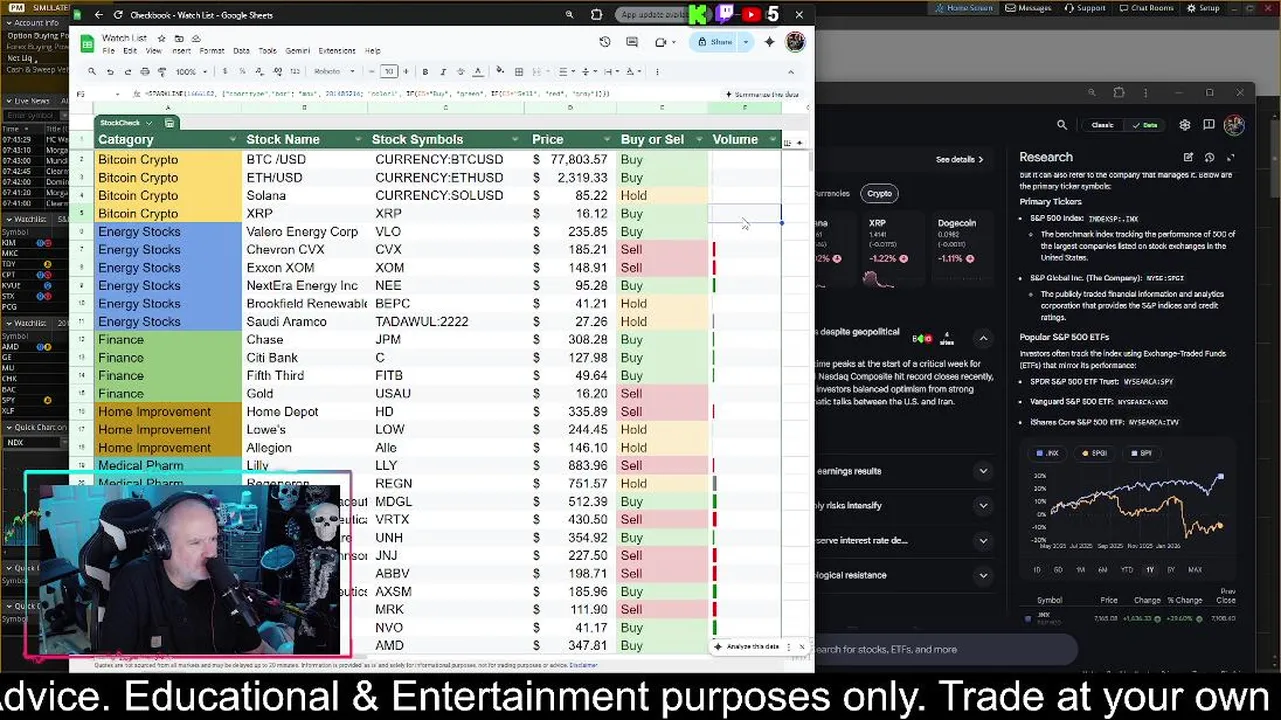Open Research panel history icon
The height and width of the screenshot is (720, 1281).
click(x=1209, y=157)
